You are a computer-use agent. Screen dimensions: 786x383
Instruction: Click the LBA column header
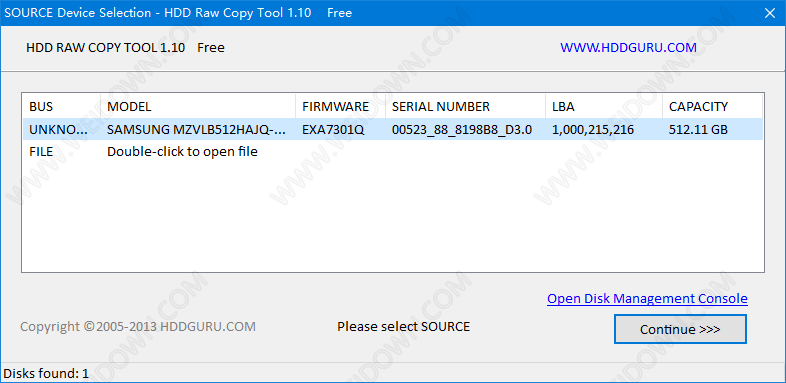coord(604,106)
